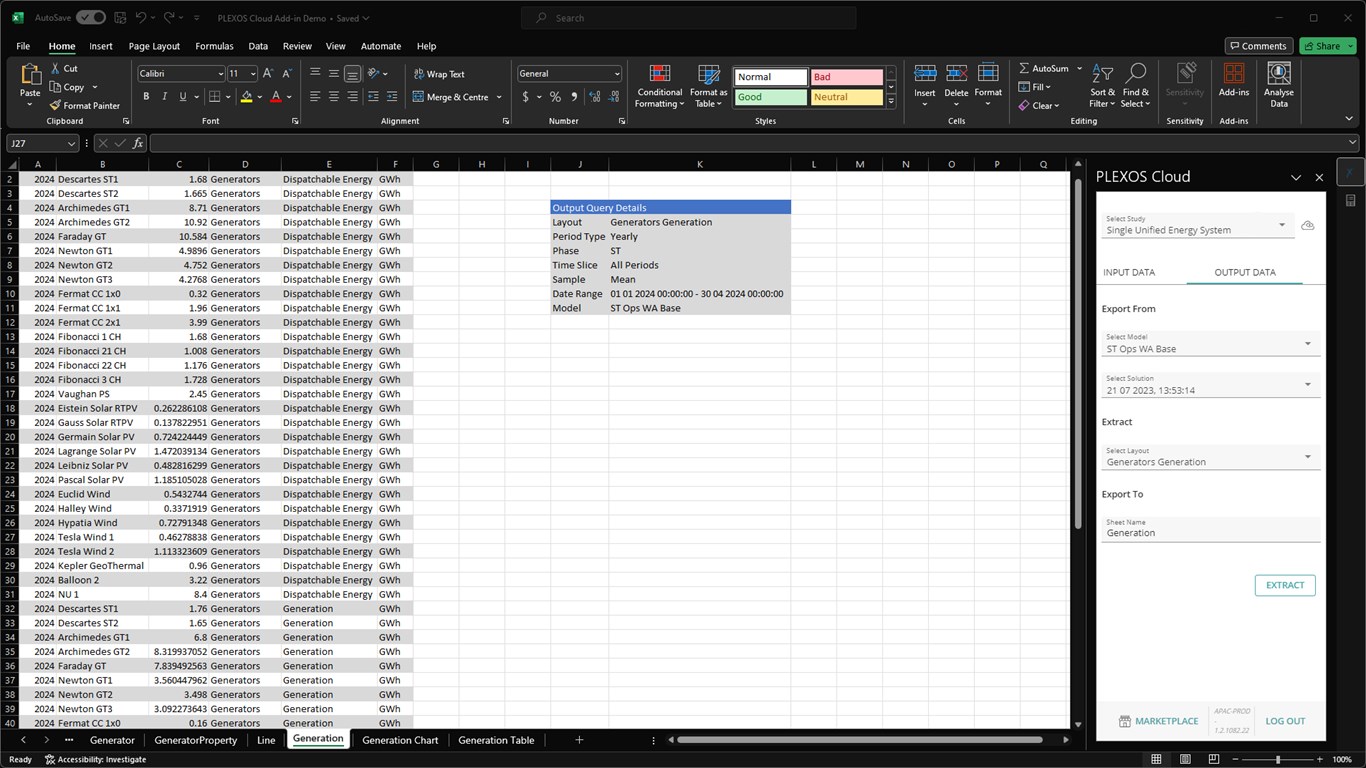
Task: Toggle the AutoSave switch
Action: [x=90, y=18]
